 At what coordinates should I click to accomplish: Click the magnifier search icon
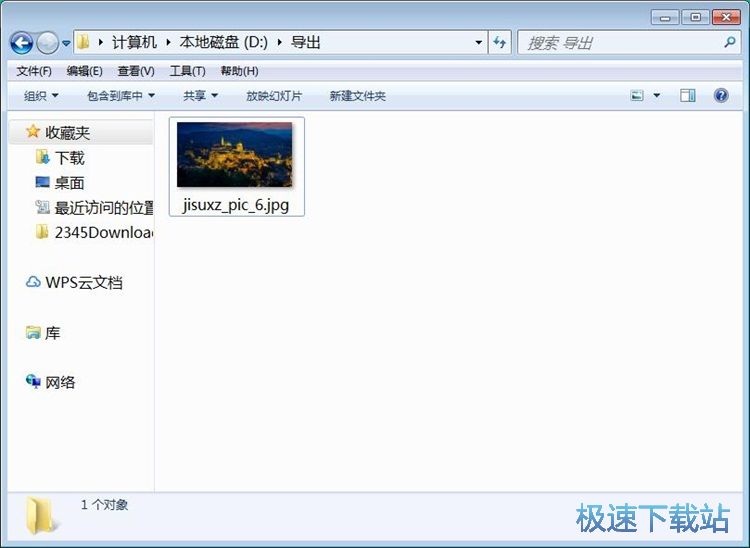tap(729, 43)
